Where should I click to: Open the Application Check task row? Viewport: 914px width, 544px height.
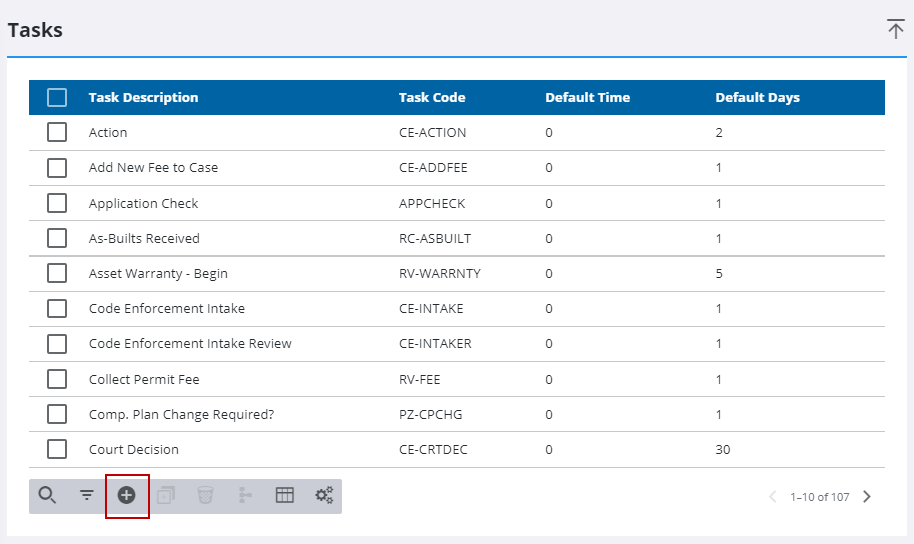point(143,203)
